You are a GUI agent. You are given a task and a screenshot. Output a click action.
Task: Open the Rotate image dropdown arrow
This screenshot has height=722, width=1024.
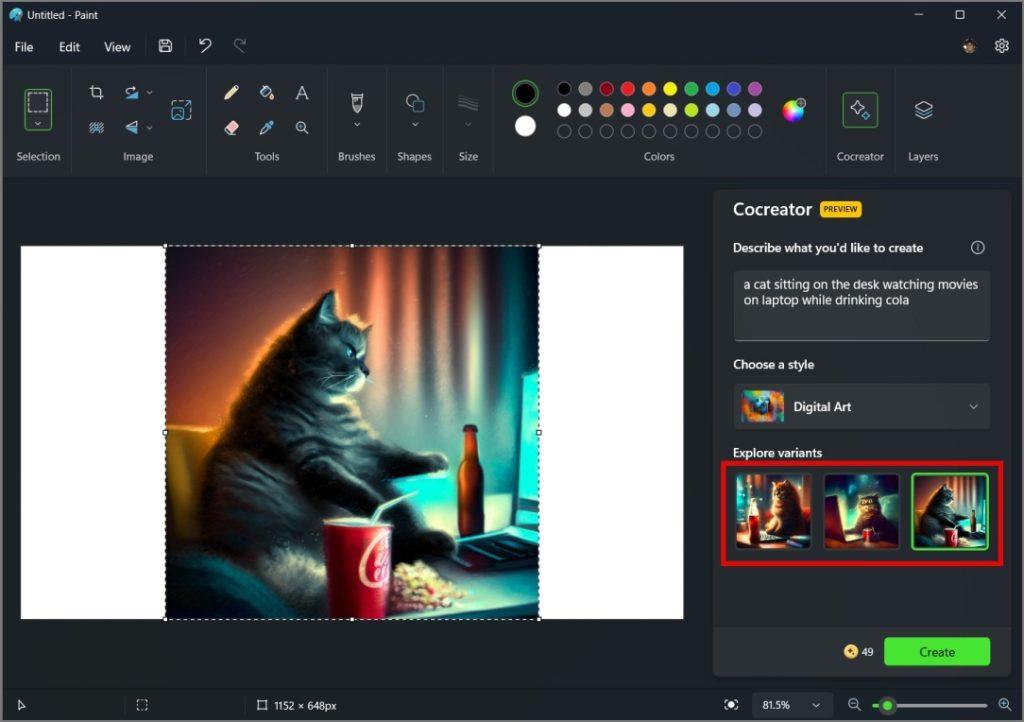150,93
